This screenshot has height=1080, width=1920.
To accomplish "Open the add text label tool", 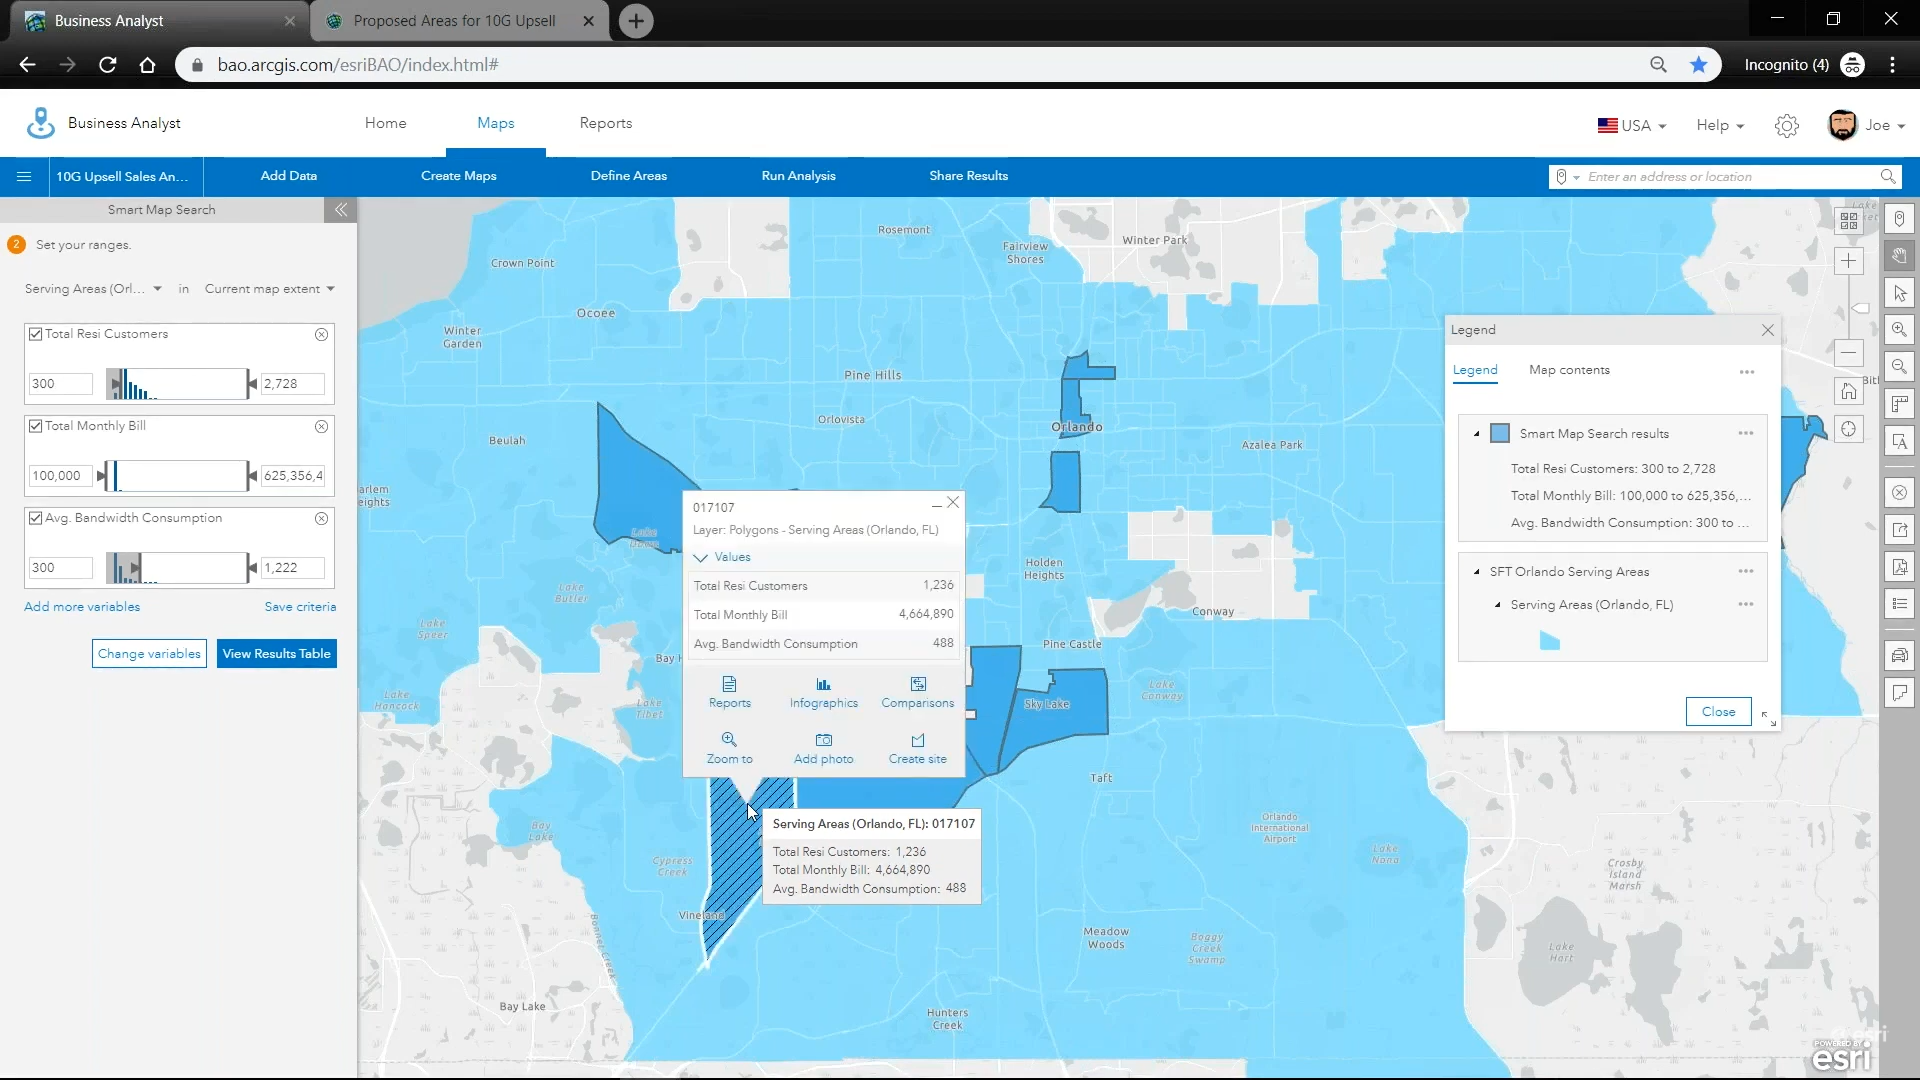I will (x=1899, y=440).
